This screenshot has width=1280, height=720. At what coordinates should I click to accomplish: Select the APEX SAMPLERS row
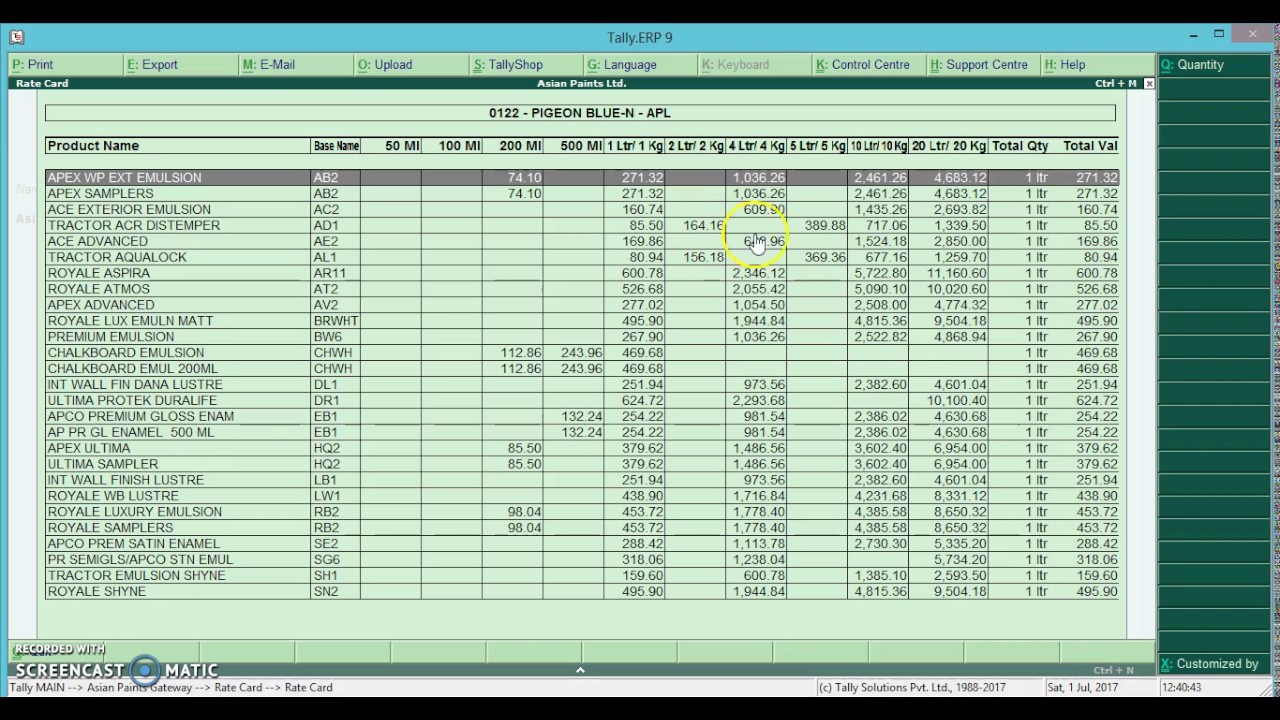582,193
